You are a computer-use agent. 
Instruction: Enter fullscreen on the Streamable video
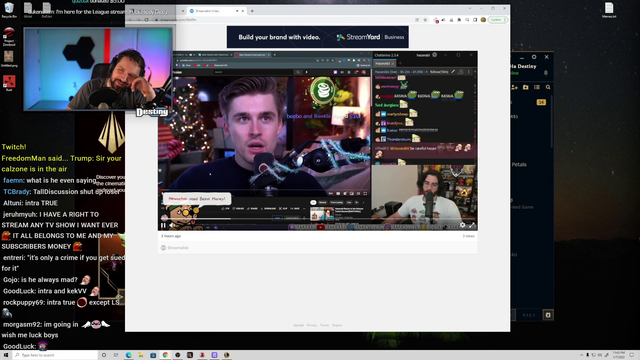(x=472, y=225)
